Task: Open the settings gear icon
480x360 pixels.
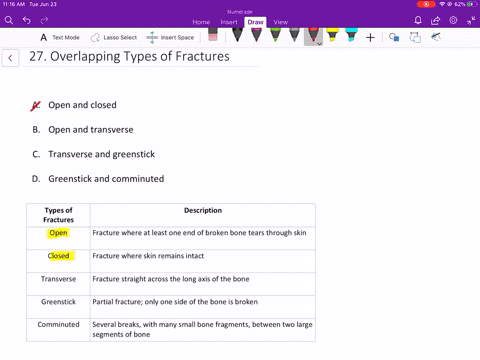Action: point(453,20)
